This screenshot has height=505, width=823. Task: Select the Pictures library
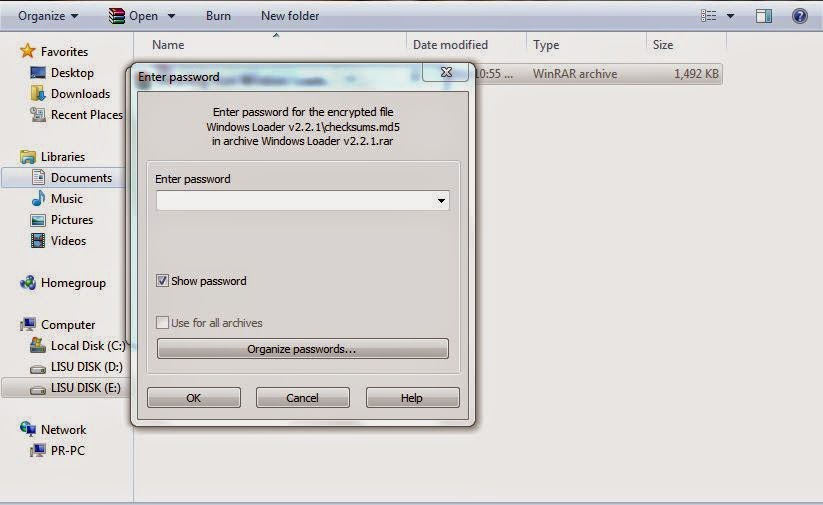click(72, 219)
